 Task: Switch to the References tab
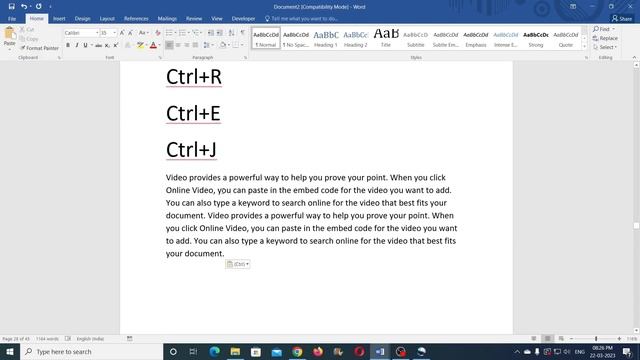(x=136, y=19)
